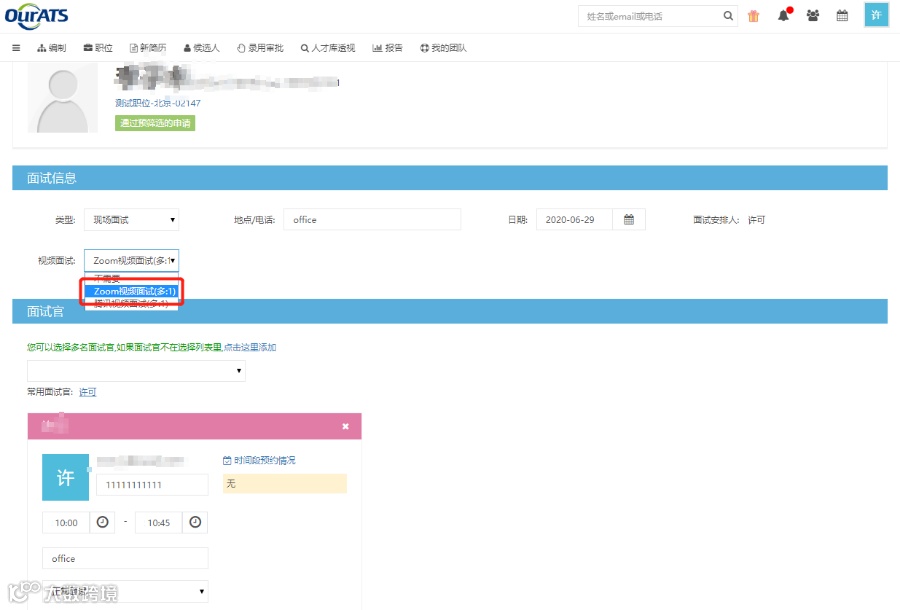Image resolution: width=900 pixels, height=610 pixels.
Task: Open the interviewer selection dropdown
Action: point(136,371)
